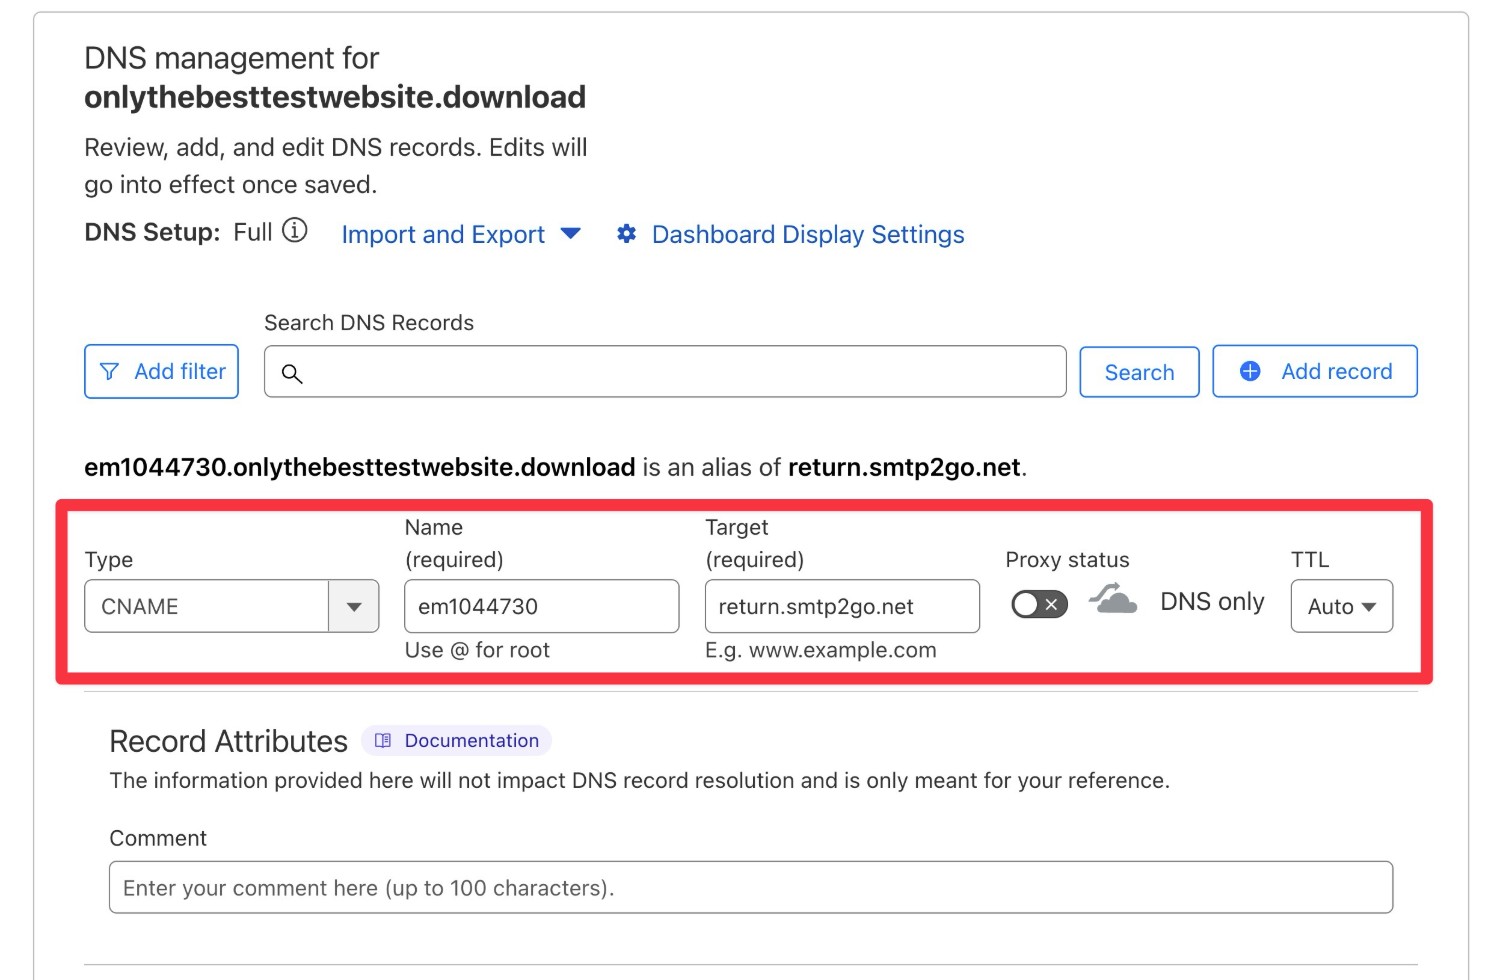Focus the Search DNS Records field
This screenshot has width=1500, height=980.
pos(665,372)
